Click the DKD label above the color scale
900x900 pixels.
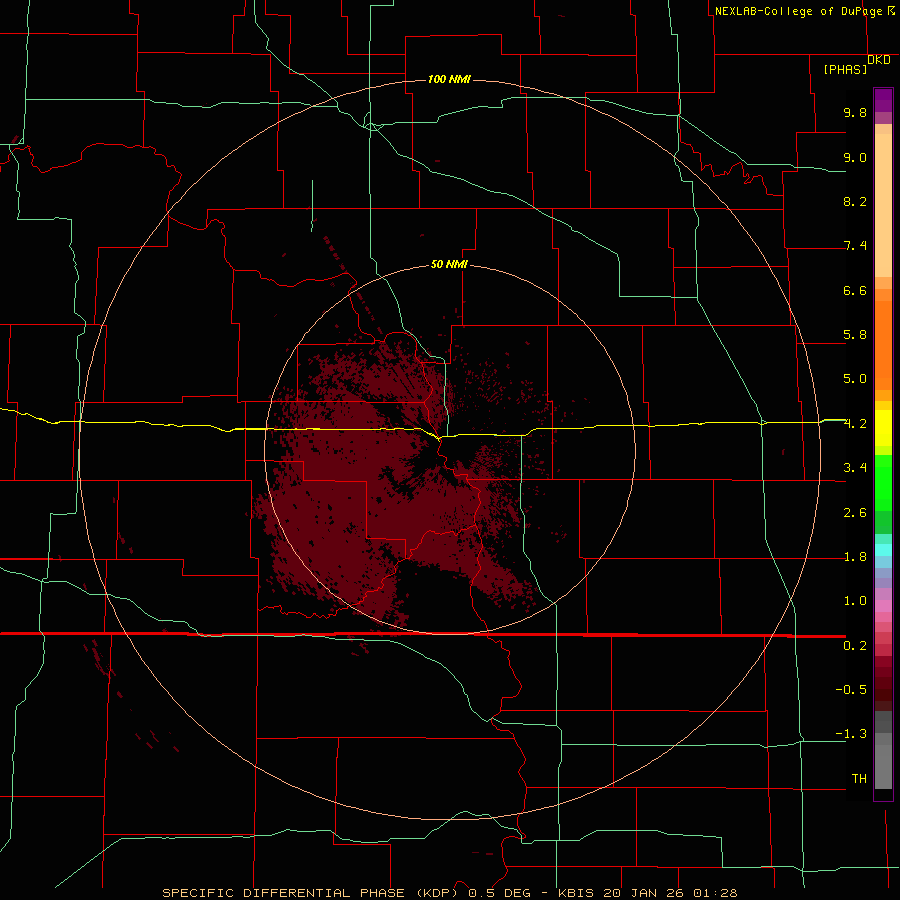[x=879, y=60]
